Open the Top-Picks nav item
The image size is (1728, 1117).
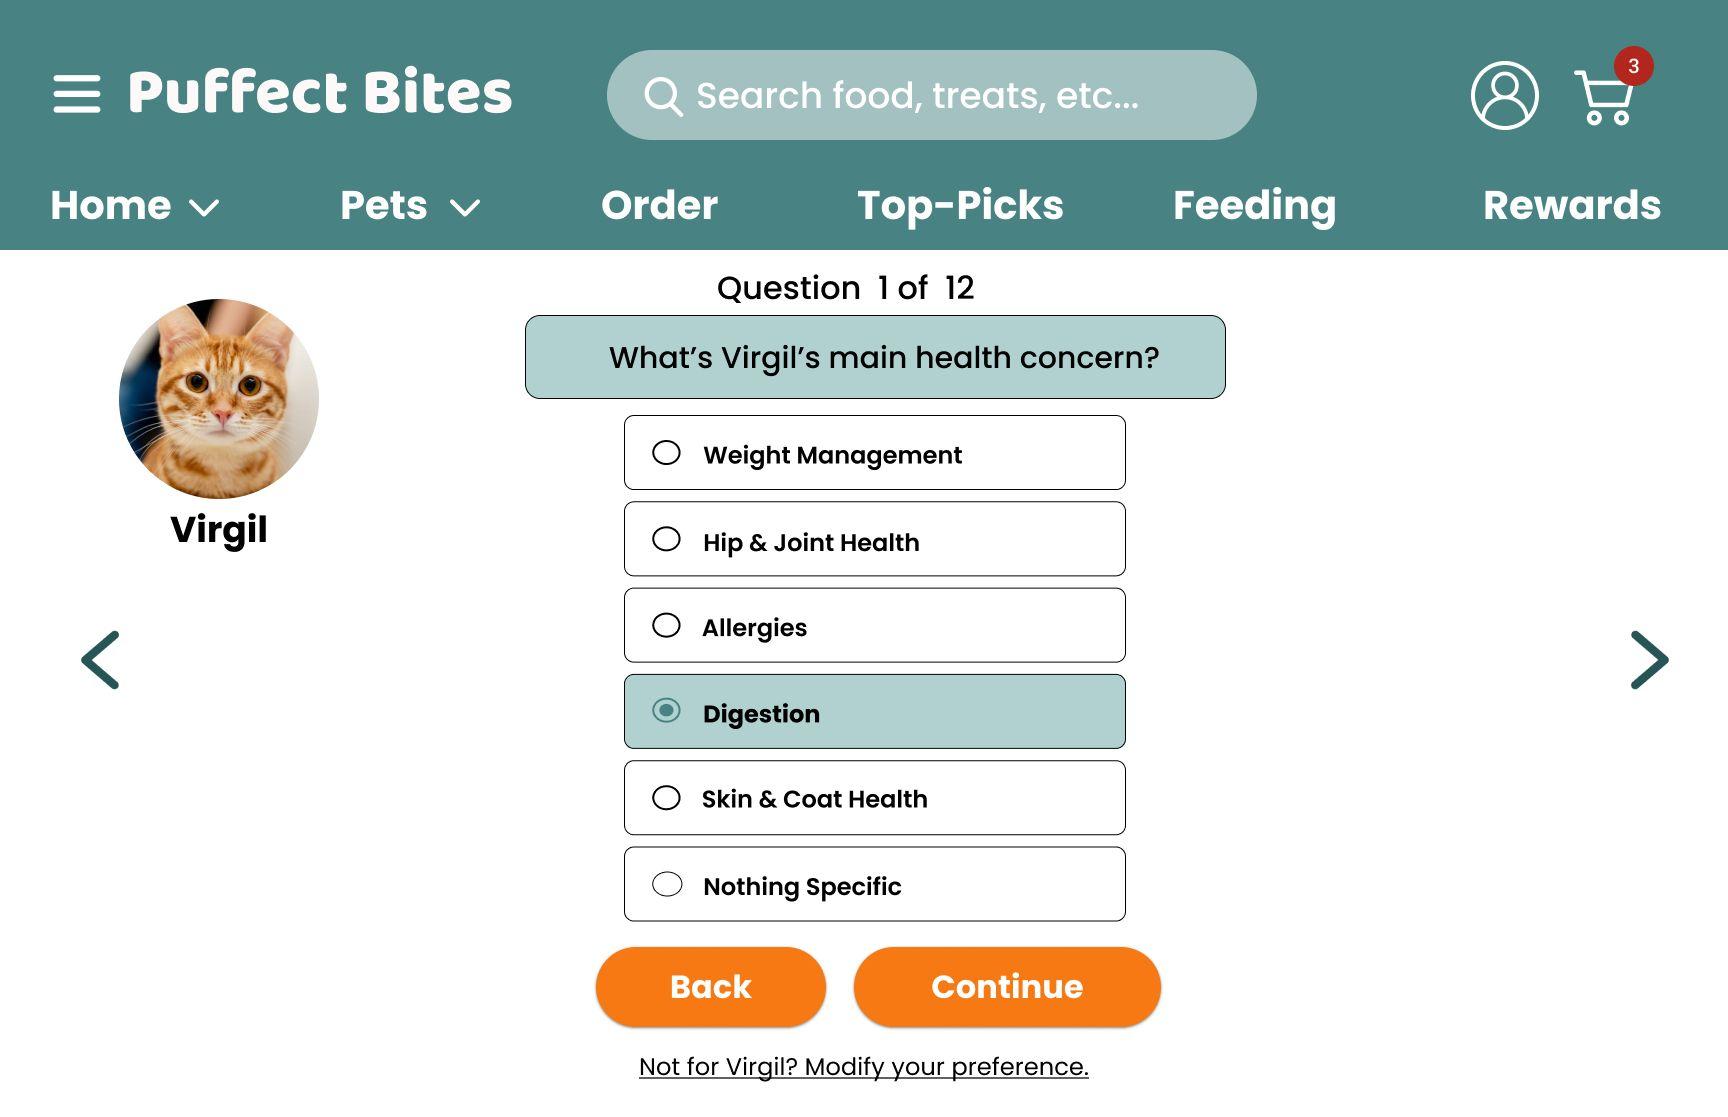960,206
